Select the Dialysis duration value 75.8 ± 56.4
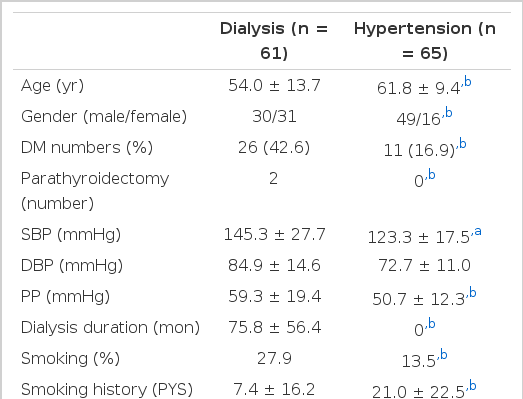The width and height of the screenshot is (523, 399). coord(275,327)
